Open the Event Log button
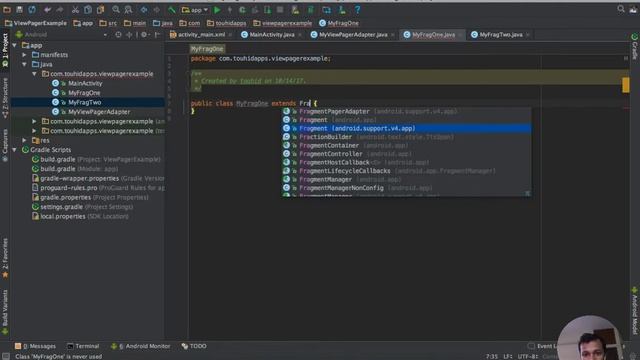 coord(542,346)
